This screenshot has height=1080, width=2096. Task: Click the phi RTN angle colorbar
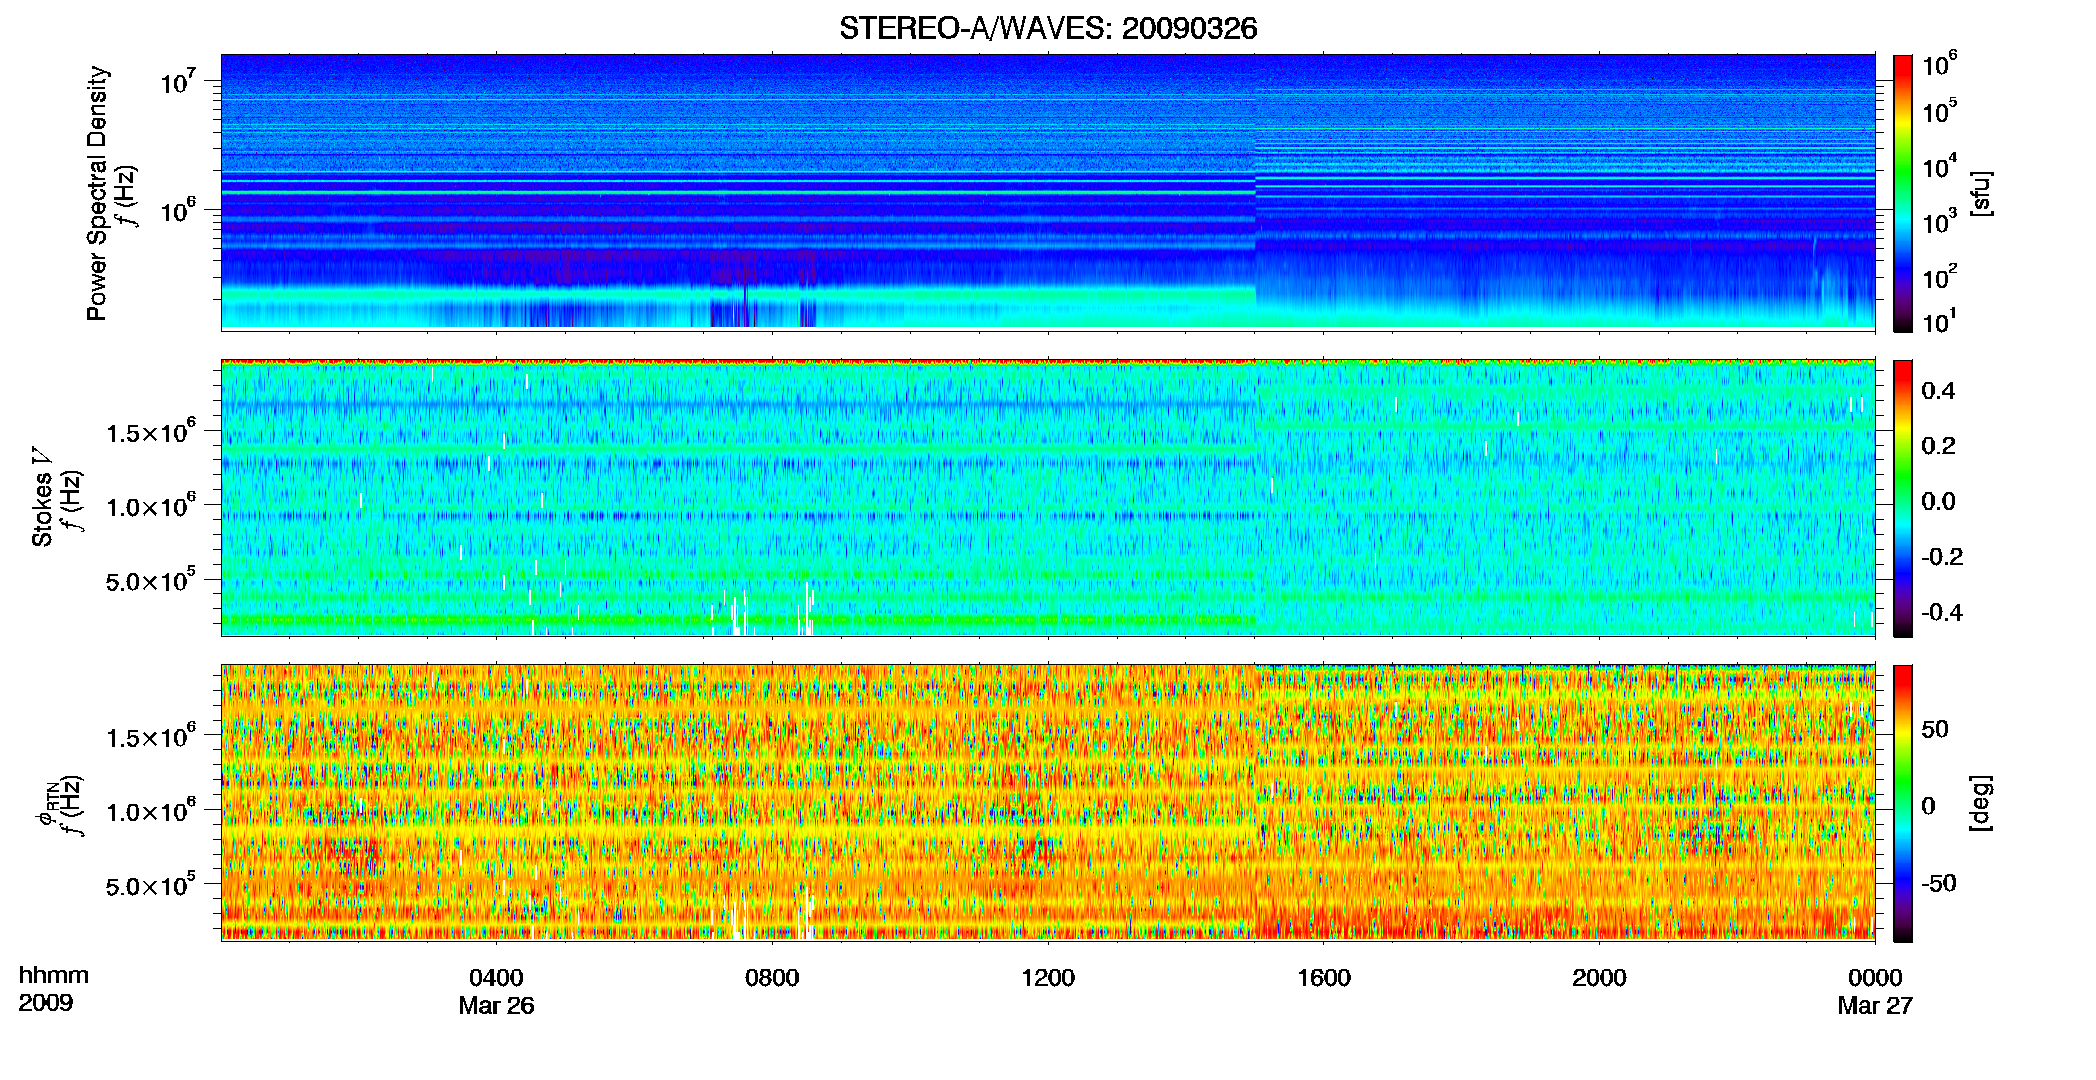point(1903,803)
